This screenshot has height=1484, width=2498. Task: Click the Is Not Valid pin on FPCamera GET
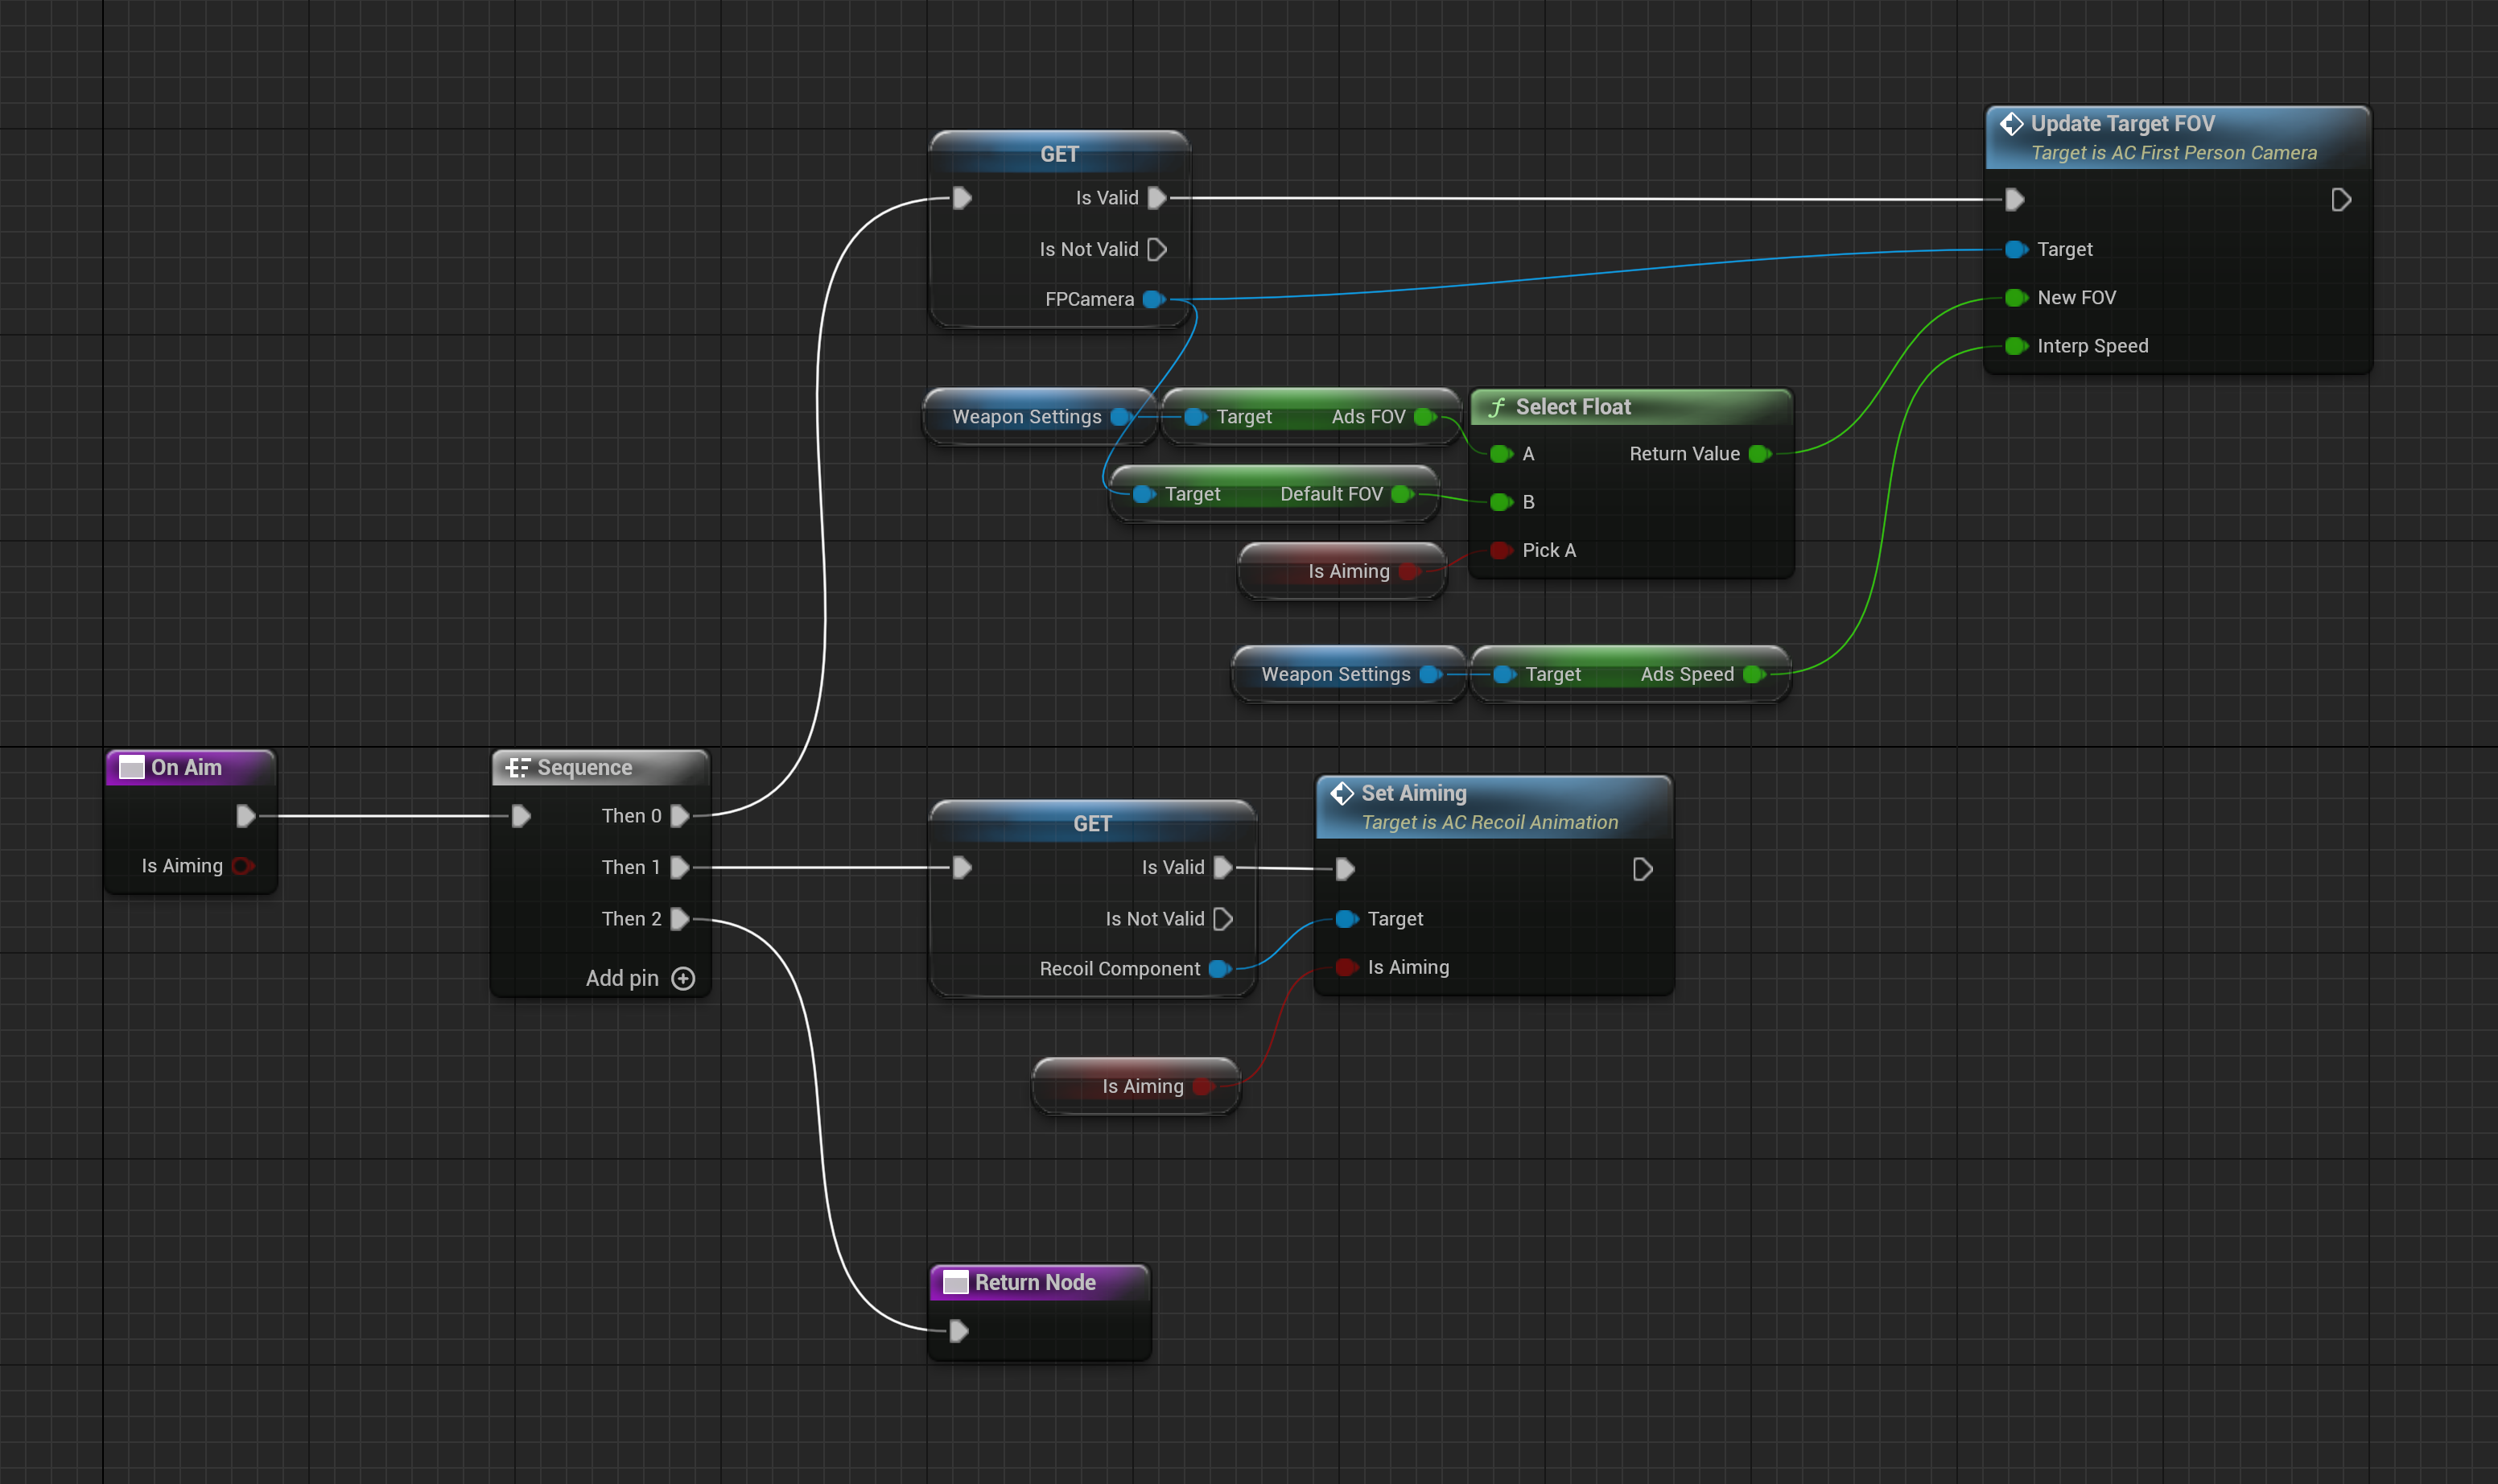(1157, 249)
